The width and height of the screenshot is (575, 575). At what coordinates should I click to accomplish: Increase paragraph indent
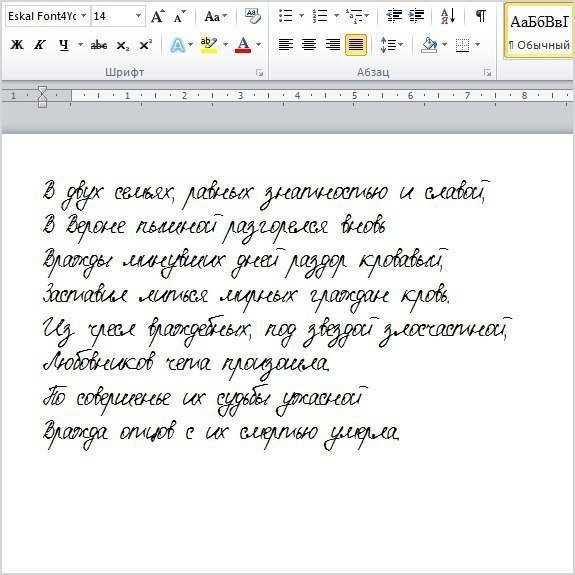click(416, 16)
